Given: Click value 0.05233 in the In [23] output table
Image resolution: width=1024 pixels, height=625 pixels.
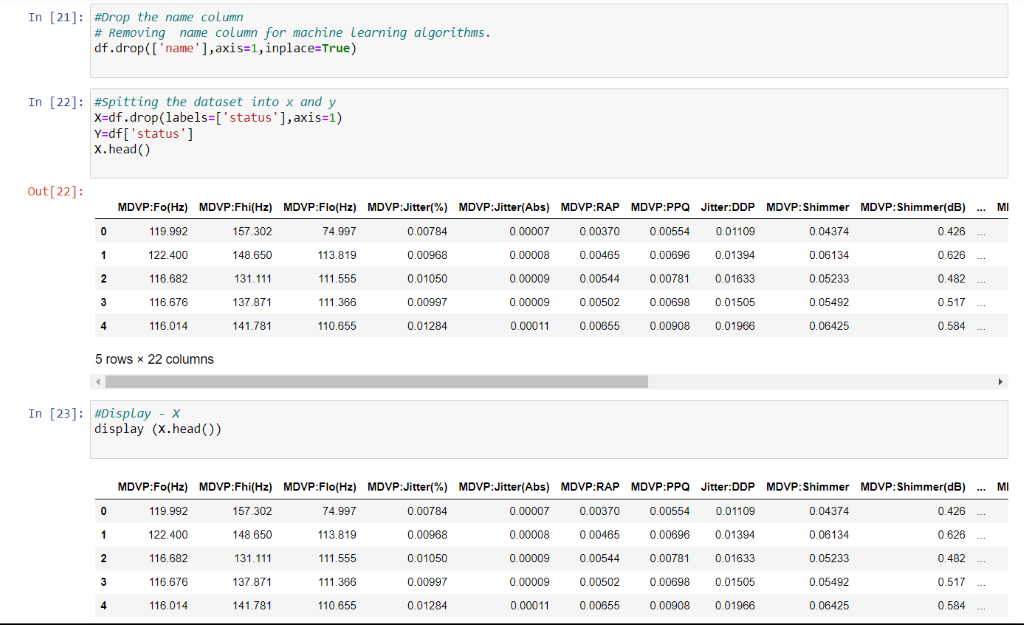Looking at the screenshot, I should point(829,558).
